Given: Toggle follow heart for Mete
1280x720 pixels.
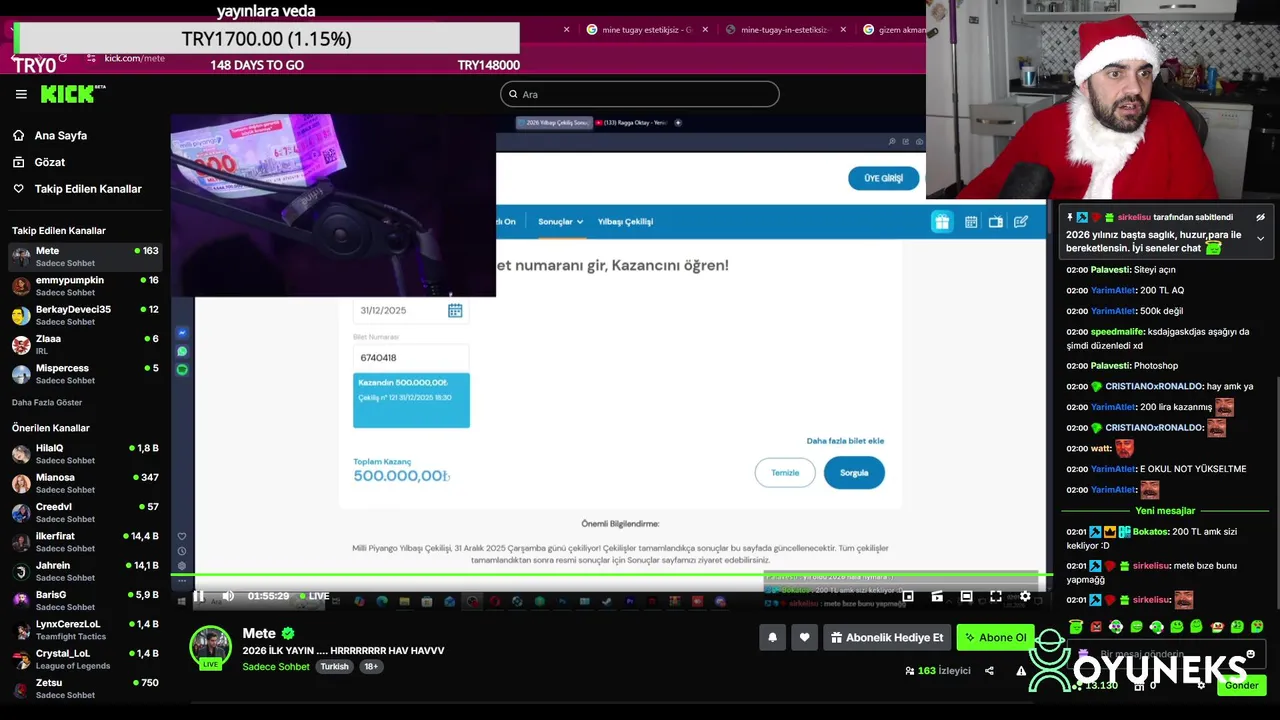Looking at the screenshot, I should pos(804,637).
